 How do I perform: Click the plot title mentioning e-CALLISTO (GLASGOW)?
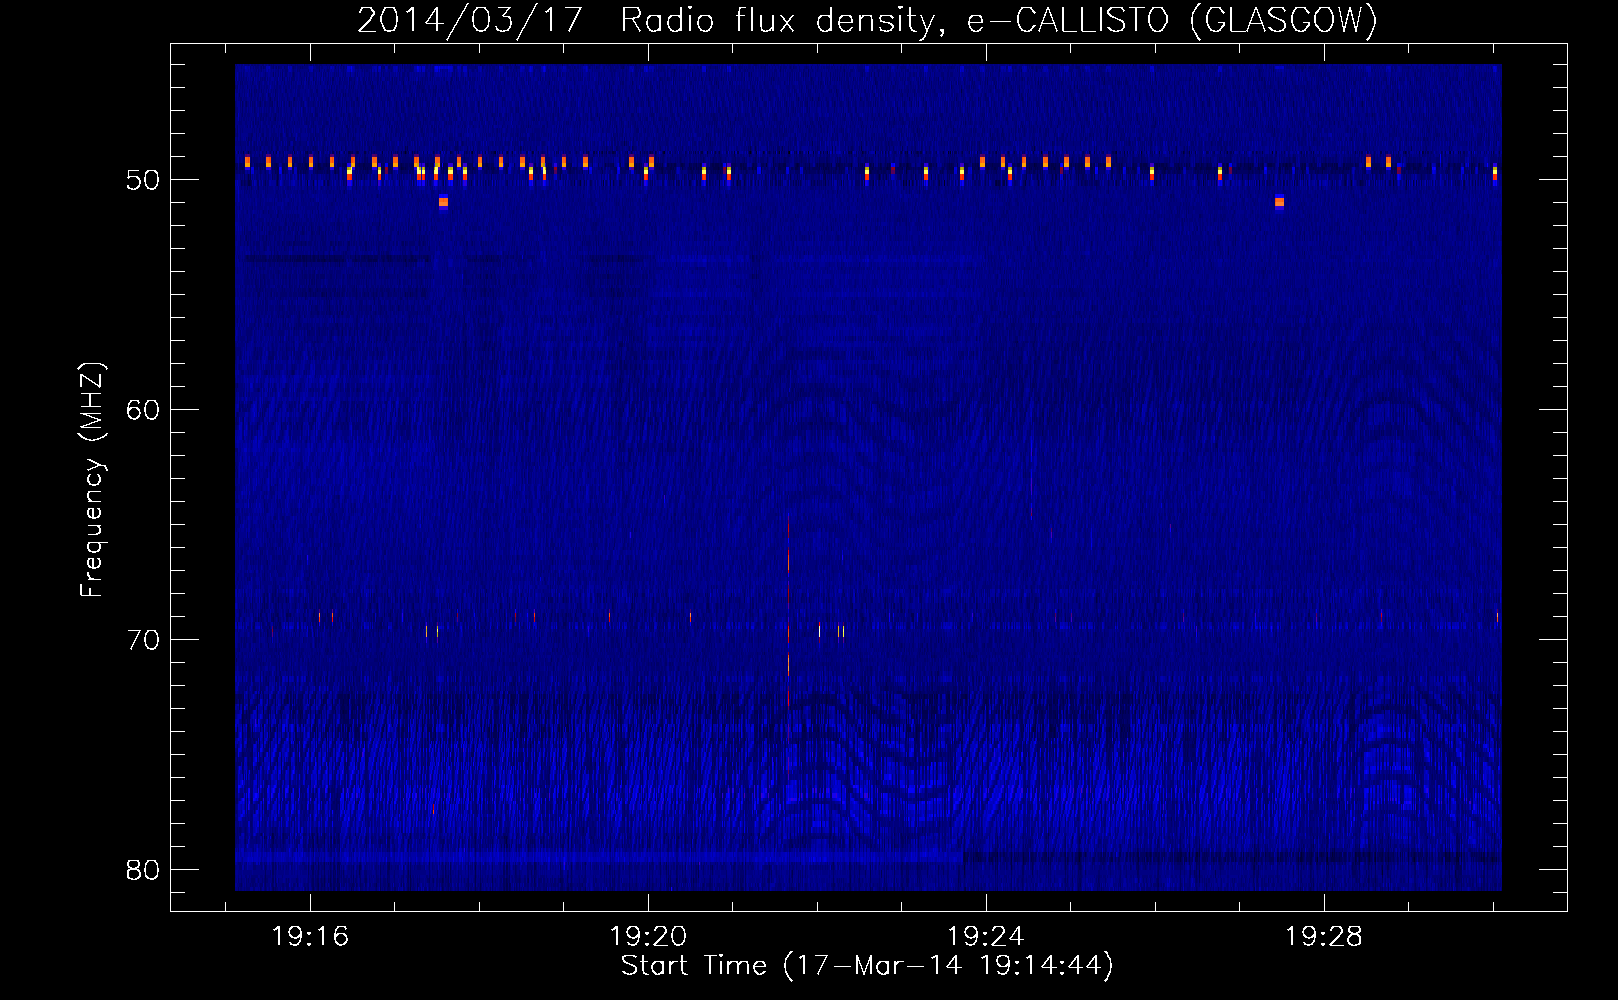coord(867,21)
